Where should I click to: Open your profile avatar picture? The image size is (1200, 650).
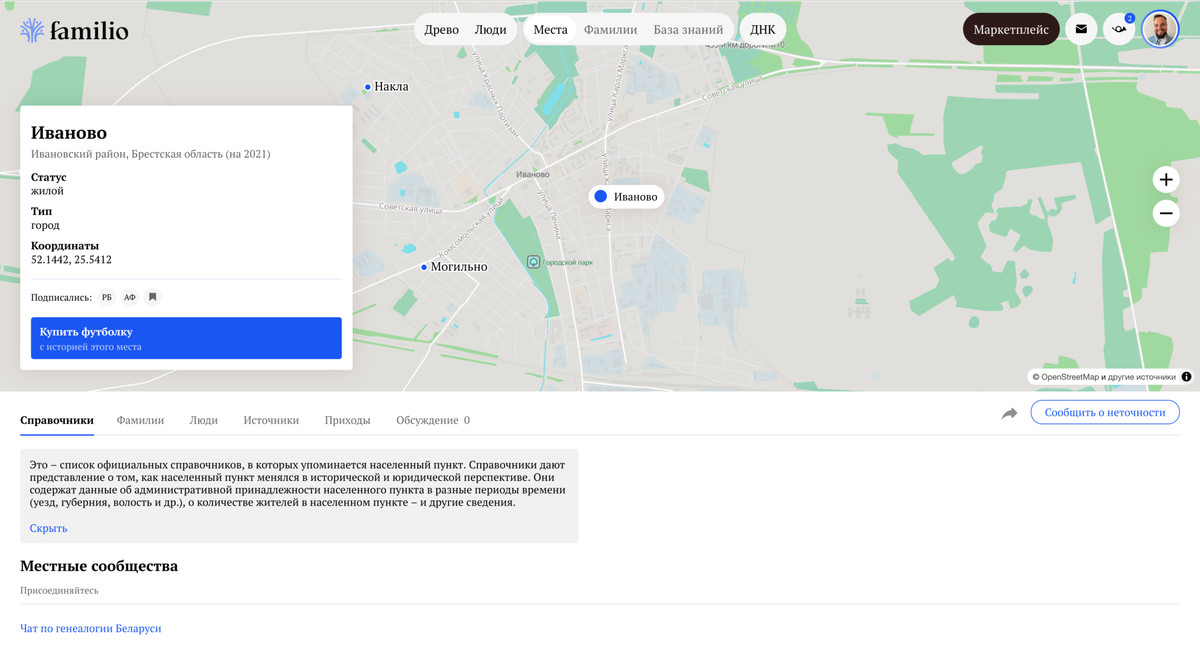(x=1160, y=28)
